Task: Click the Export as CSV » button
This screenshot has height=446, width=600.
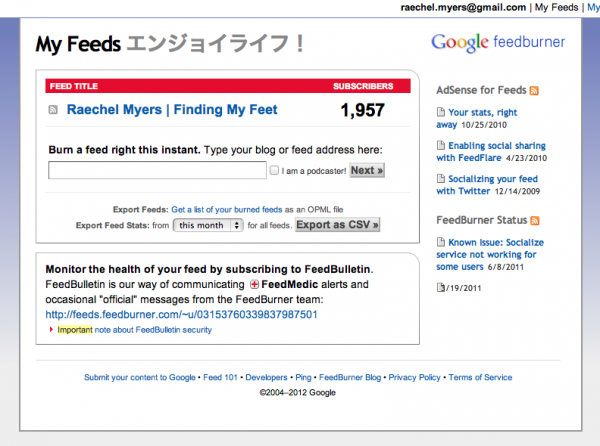Action: point(337,225)
